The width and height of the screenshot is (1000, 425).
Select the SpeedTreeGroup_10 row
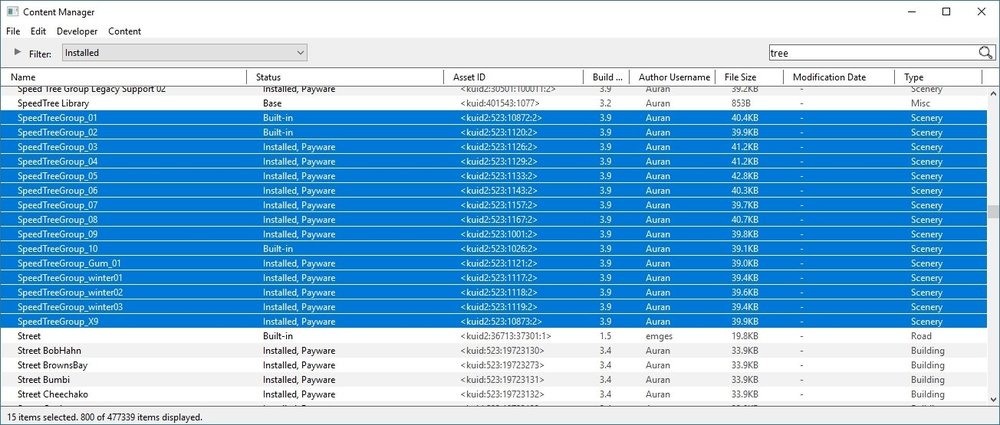click(494, 249)
